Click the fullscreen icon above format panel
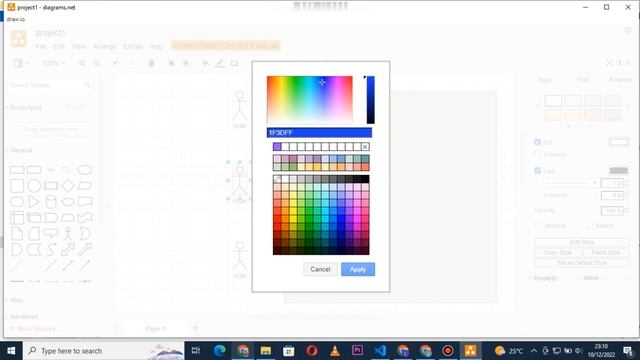The image size is (640, 360). pyautogui.click(x=609, y=63)
